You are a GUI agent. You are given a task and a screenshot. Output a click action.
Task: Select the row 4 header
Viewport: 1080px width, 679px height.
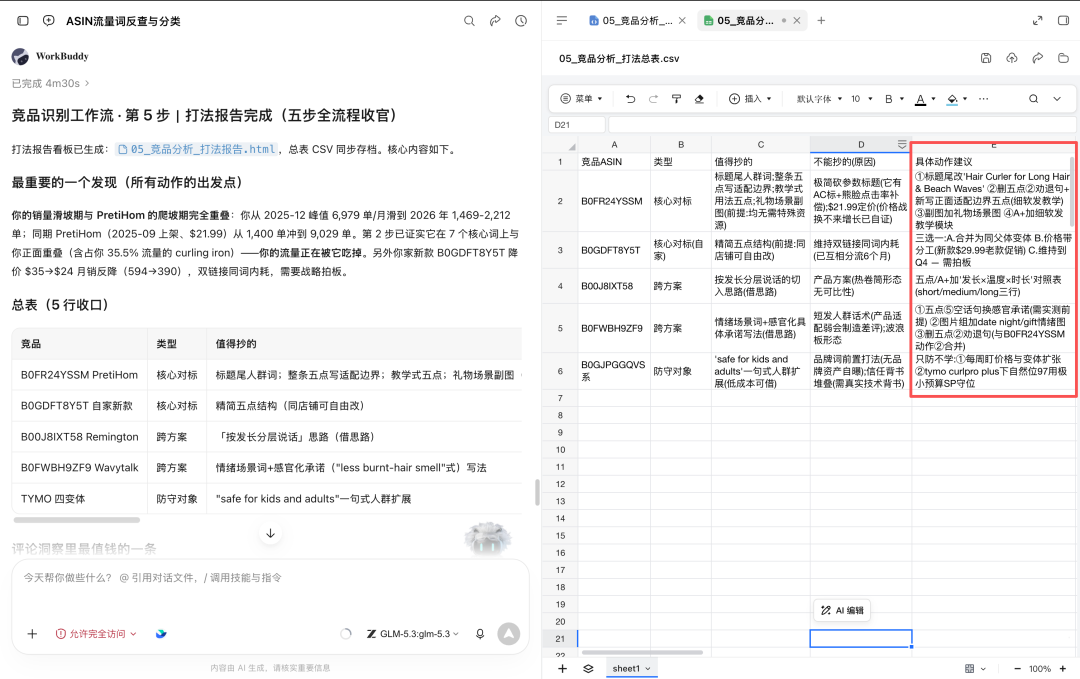point(560,286)
